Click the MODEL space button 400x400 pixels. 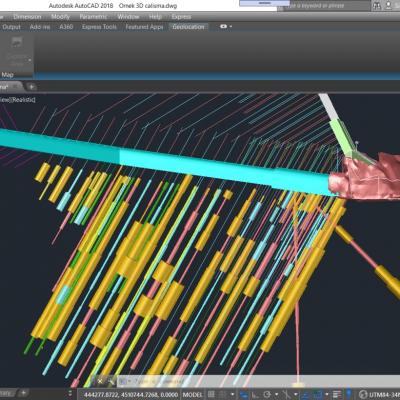(192, 395)
